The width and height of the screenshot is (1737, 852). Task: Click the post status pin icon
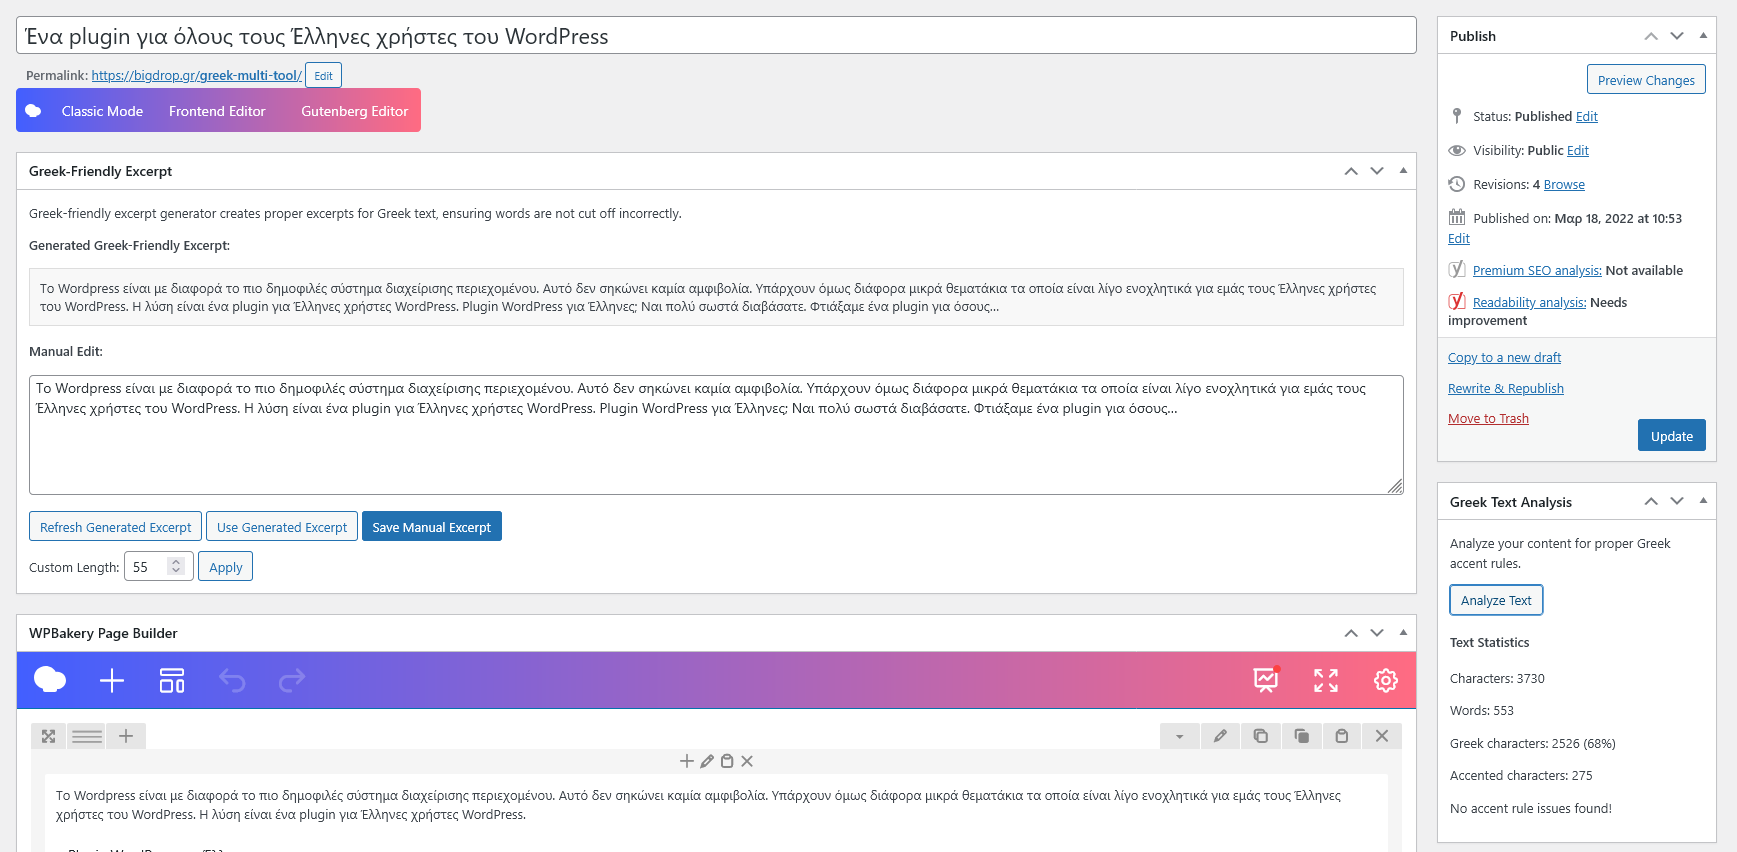click(1457, 116)
